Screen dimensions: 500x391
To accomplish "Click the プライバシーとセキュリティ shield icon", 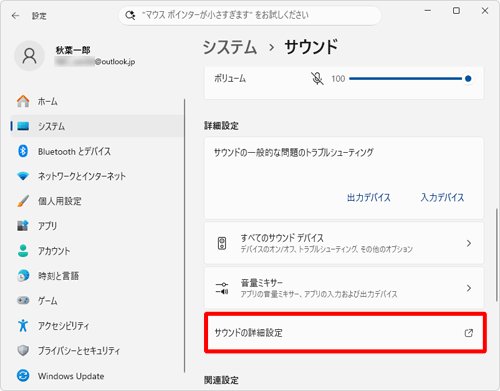I will coord(23,351).
